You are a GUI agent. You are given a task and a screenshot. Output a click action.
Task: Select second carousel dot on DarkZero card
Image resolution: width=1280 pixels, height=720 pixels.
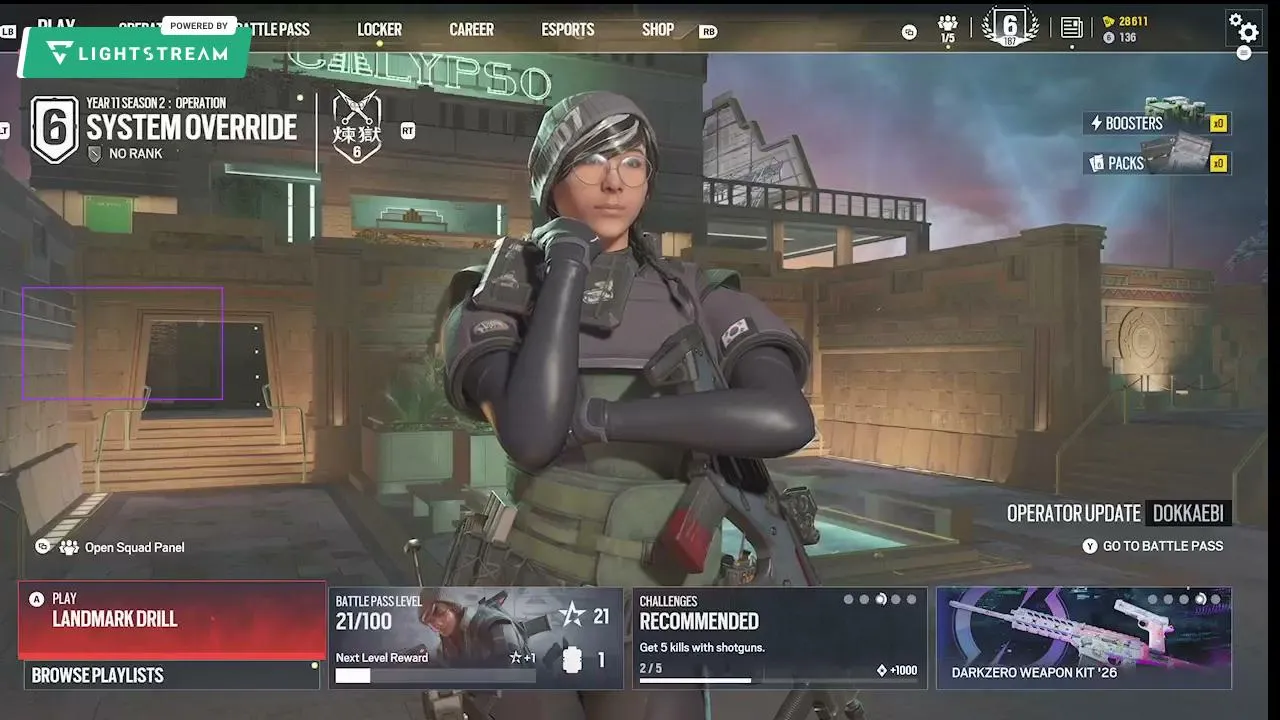click(1168, 600)
